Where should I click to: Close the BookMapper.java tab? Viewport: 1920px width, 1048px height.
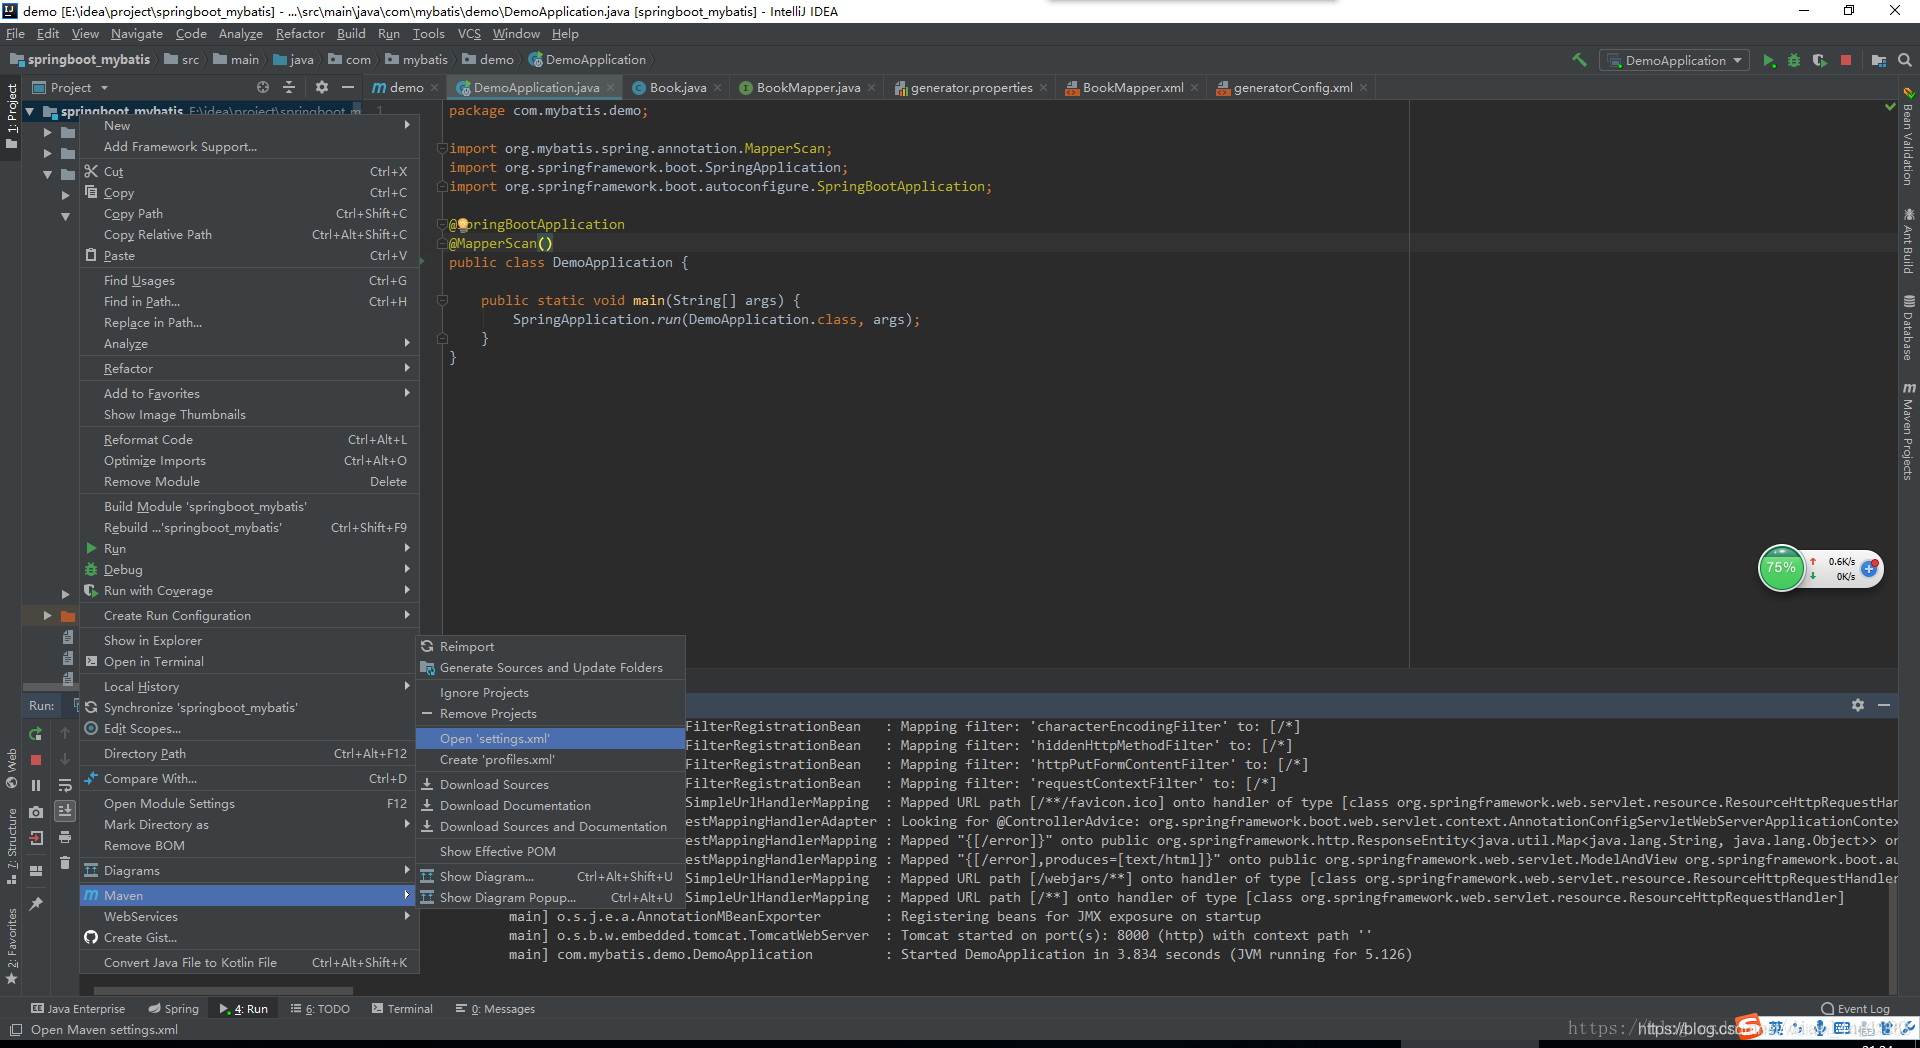(871, 88)
